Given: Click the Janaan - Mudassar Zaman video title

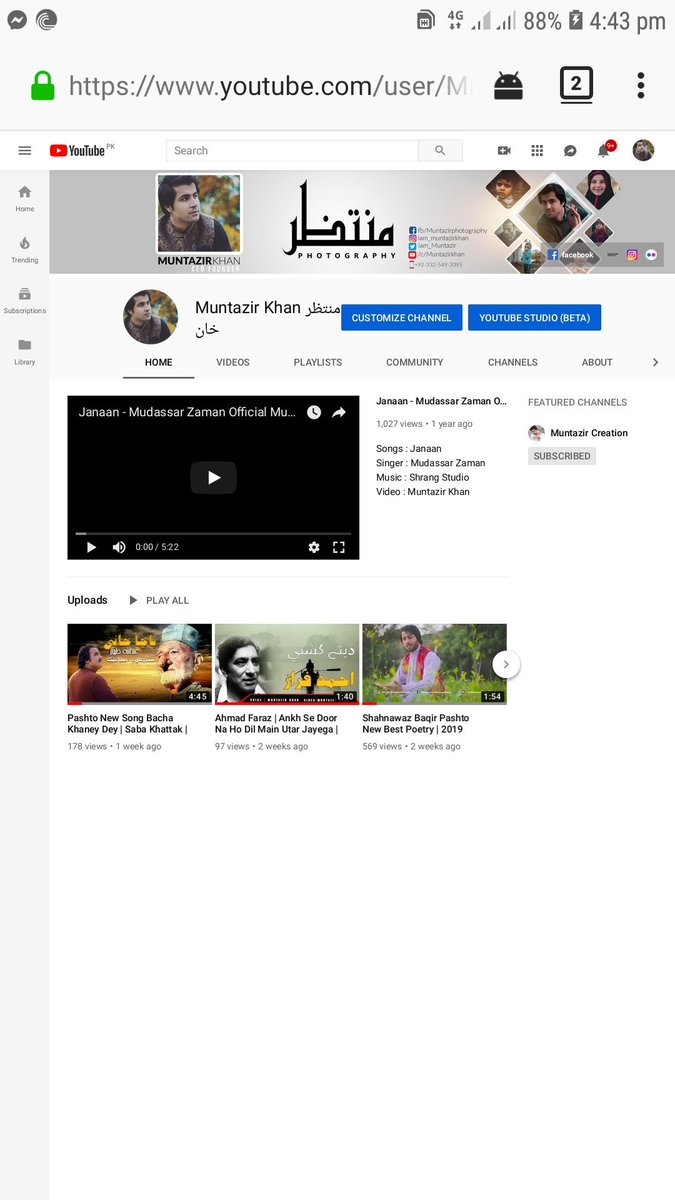Looking at the screenshot, I should (441, 401).
